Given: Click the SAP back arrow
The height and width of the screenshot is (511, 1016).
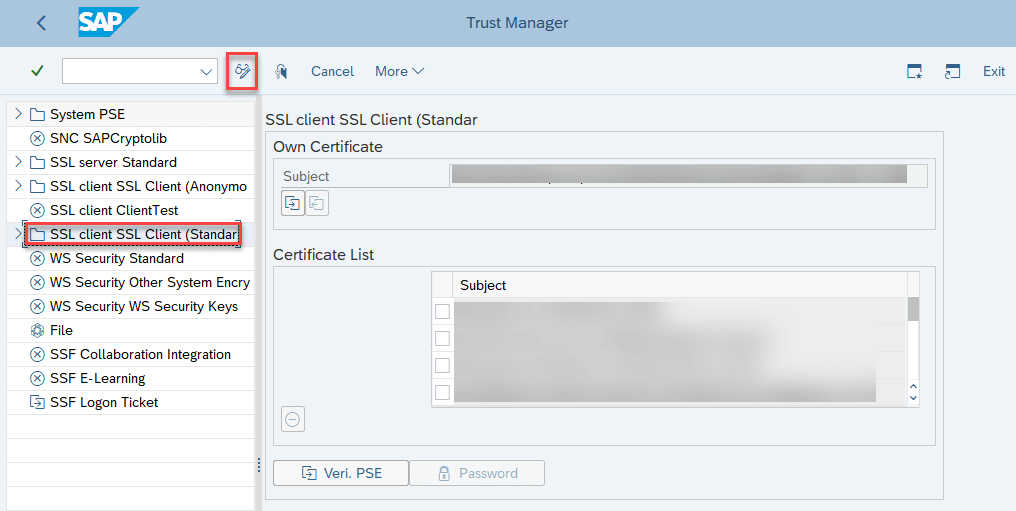Looking at the screenshot, I should [41, 23].
